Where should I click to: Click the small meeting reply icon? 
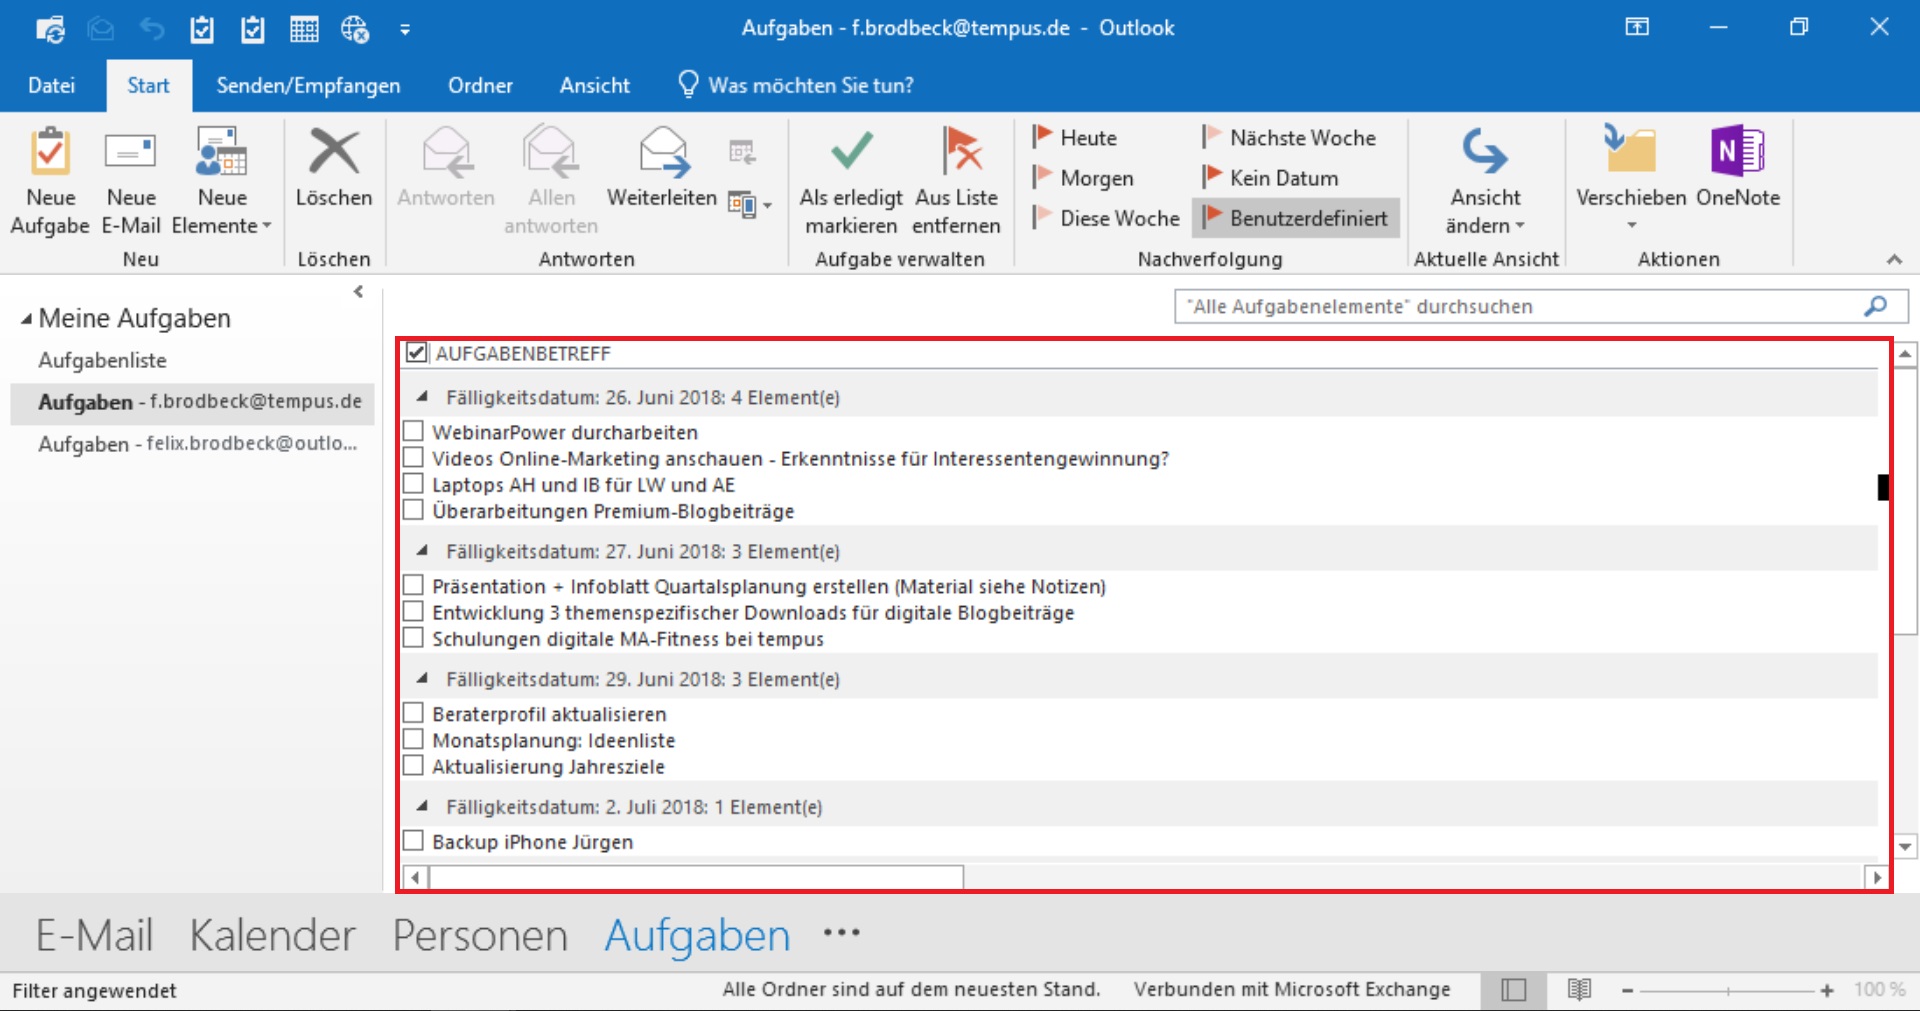[742, 152]
